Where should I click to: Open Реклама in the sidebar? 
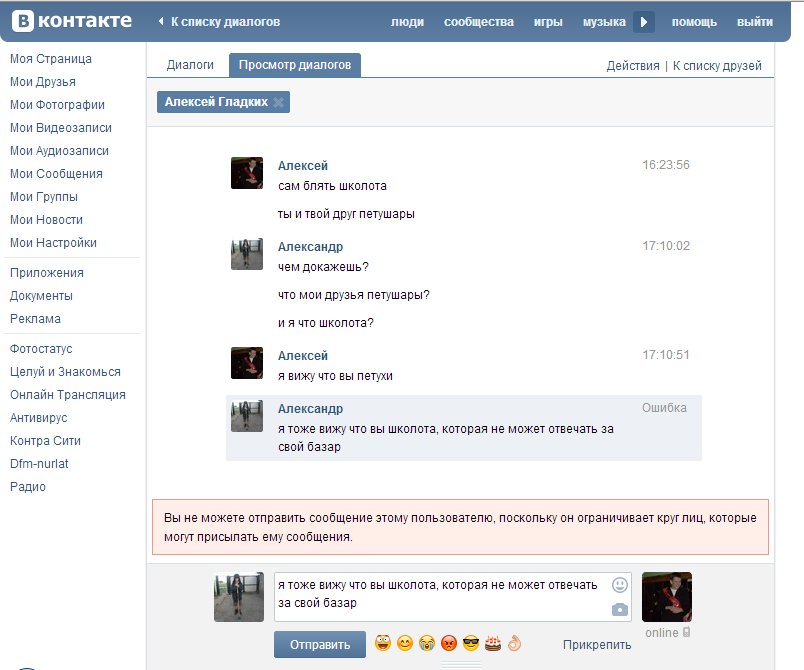[35, 319]
